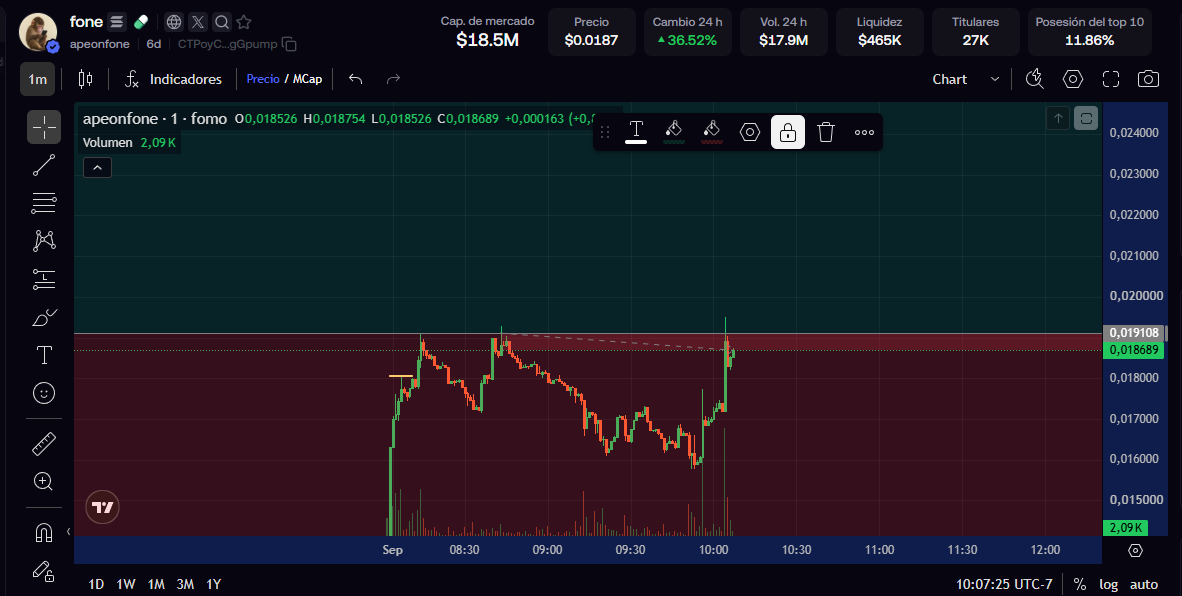Click the 0,019108 price label on axis

(x=1134, y=332)
